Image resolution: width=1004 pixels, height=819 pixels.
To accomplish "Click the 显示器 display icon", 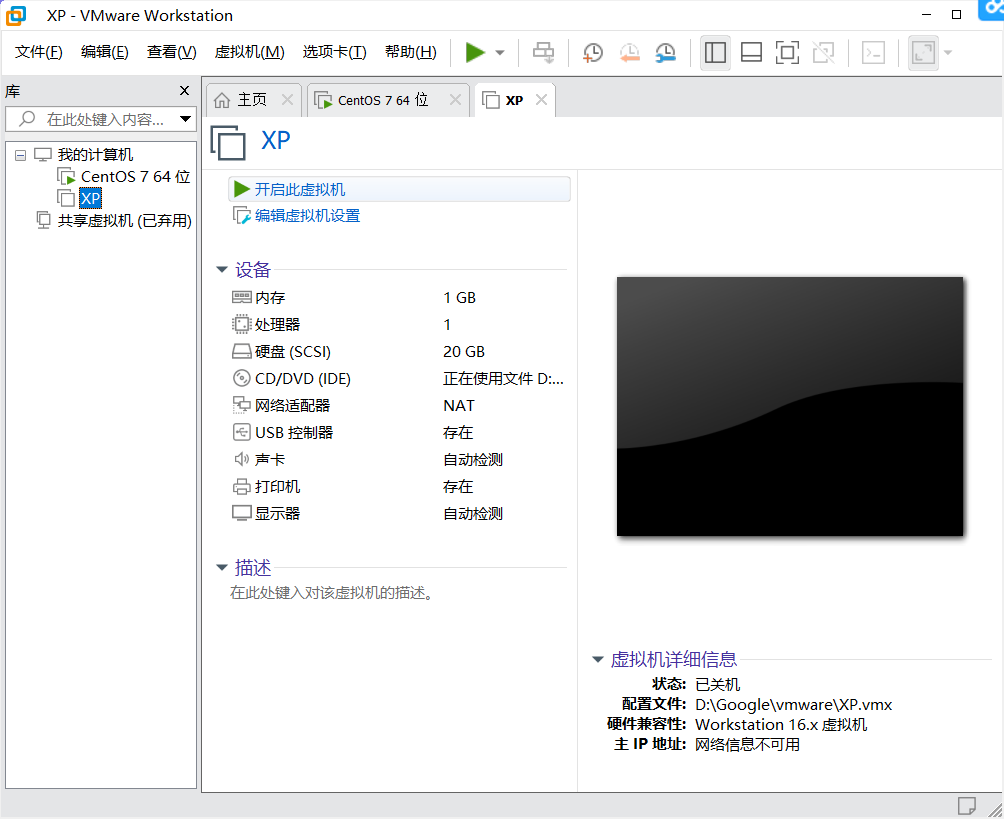I will pos(241,514).
